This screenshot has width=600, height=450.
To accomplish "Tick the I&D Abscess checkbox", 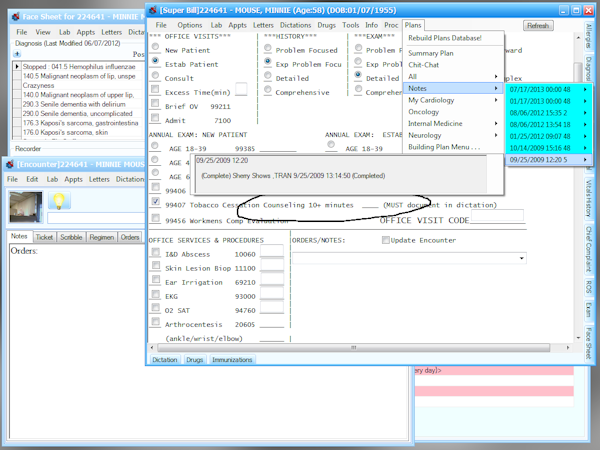I will click(155, 254).
